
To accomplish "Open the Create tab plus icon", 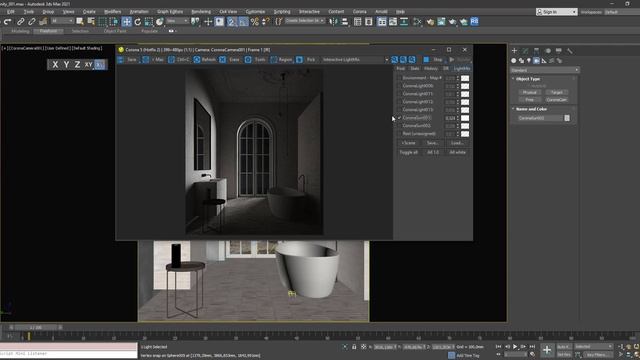I will (x=514, y=51).
